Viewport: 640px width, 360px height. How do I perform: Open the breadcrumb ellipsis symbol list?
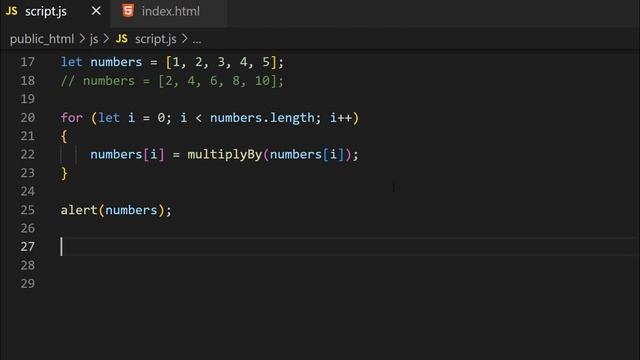click(197, 40)
